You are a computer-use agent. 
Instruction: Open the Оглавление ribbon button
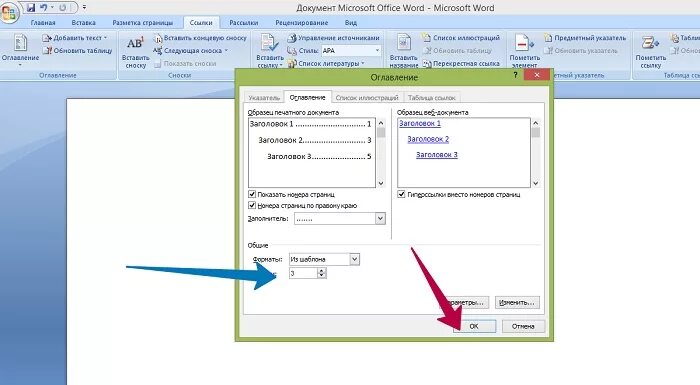(x=20, y=51)
